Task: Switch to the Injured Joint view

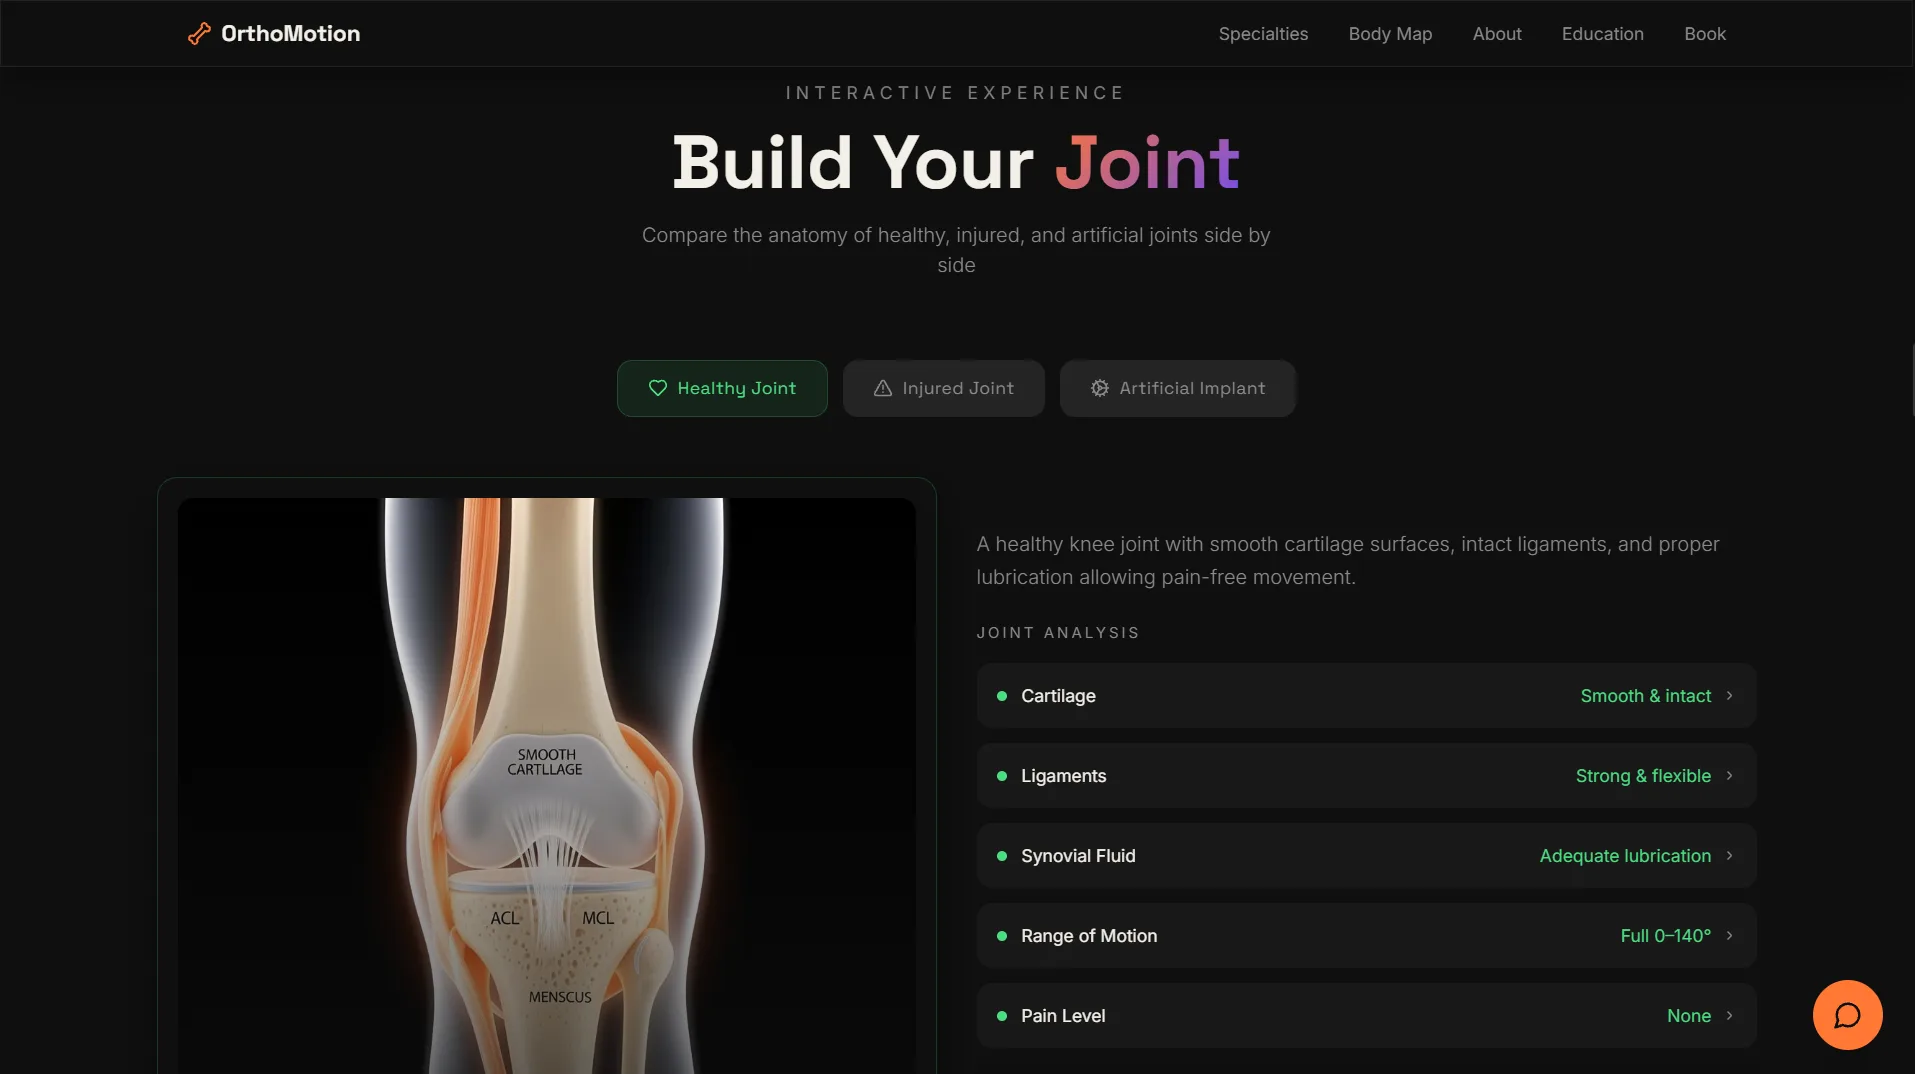Action: [x=944, y=388]
